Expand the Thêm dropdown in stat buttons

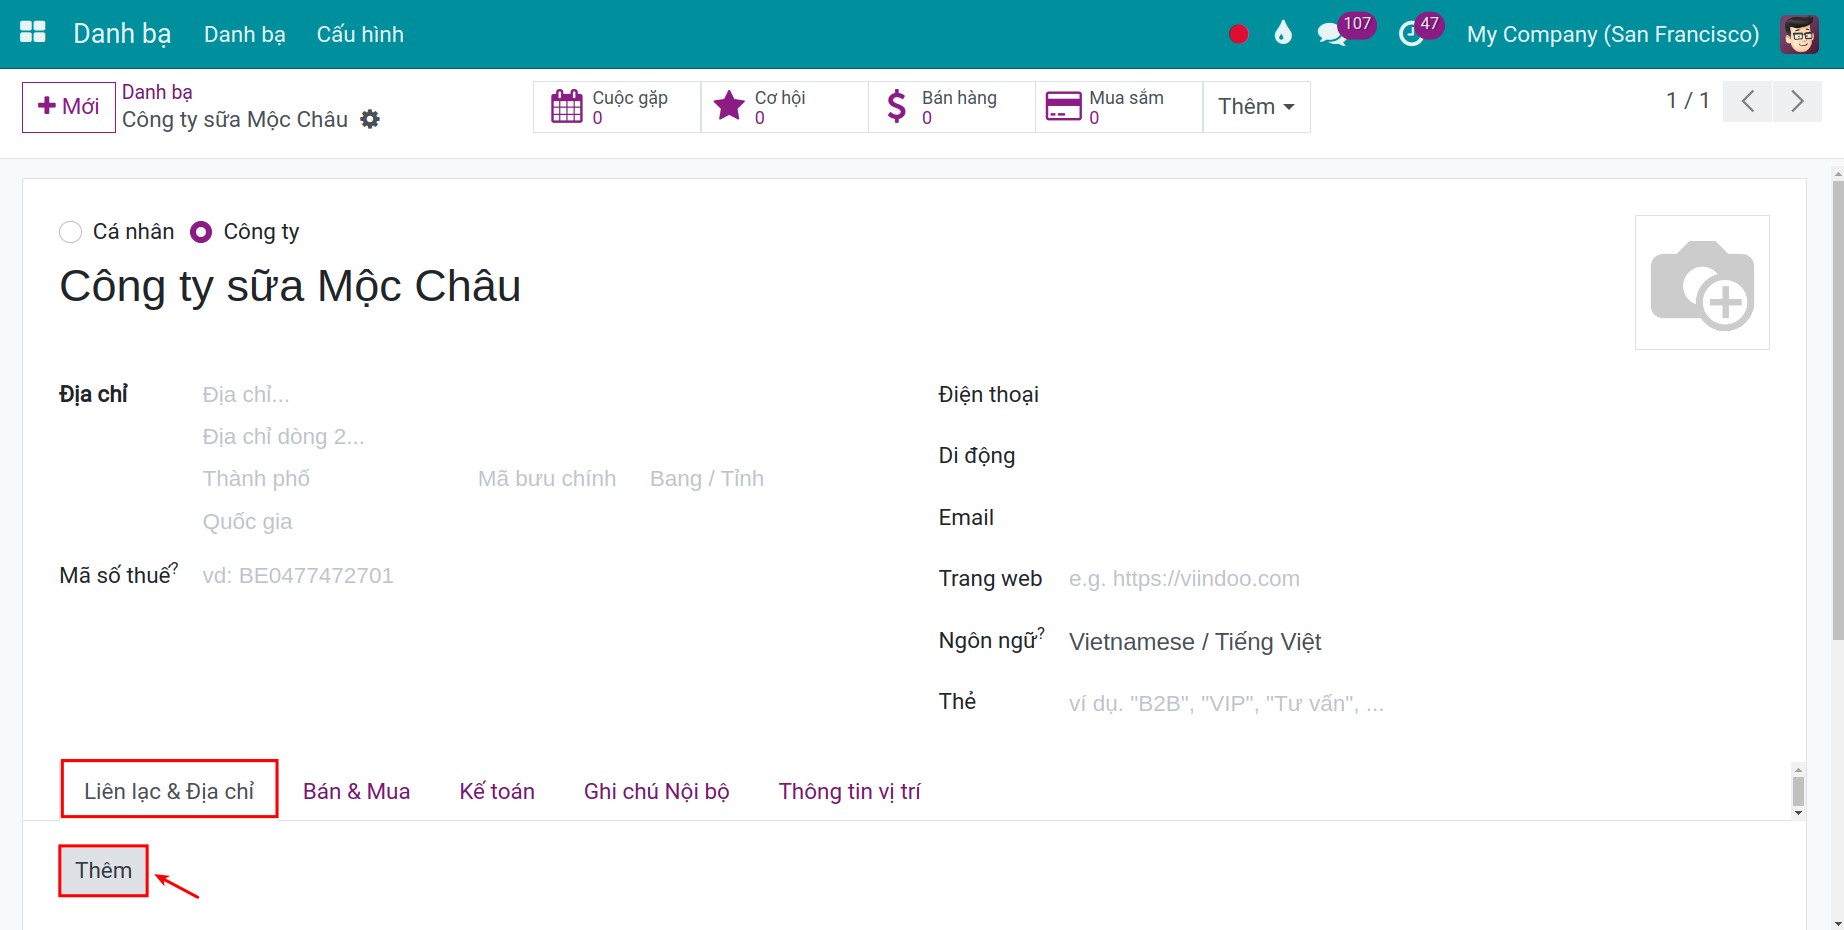click(1256, 107)
